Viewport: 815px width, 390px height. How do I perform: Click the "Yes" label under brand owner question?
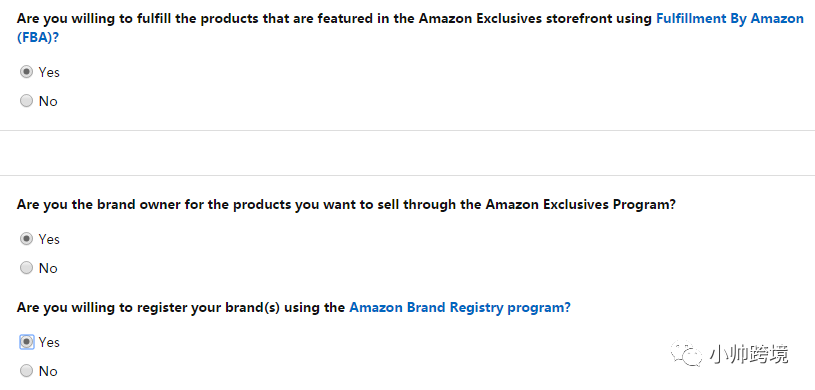(x=49, y=239)
